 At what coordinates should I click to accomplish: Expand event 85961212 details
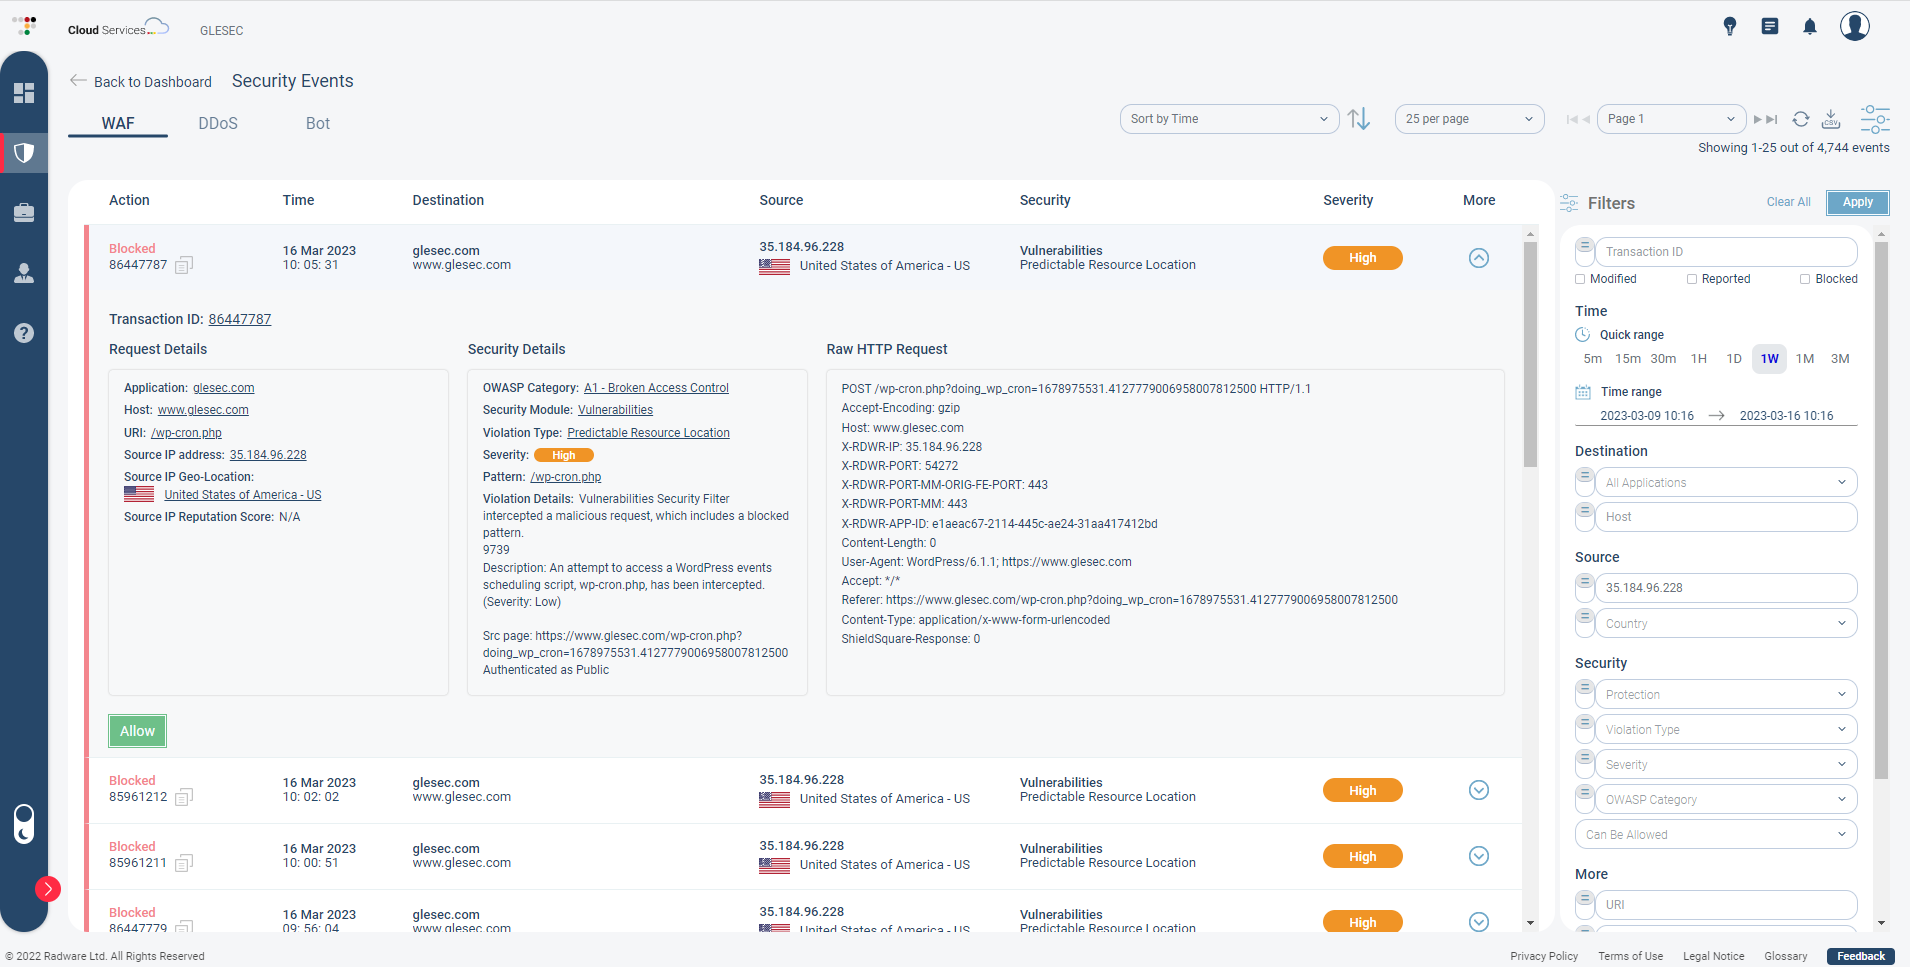click(x=1479, y=790)
